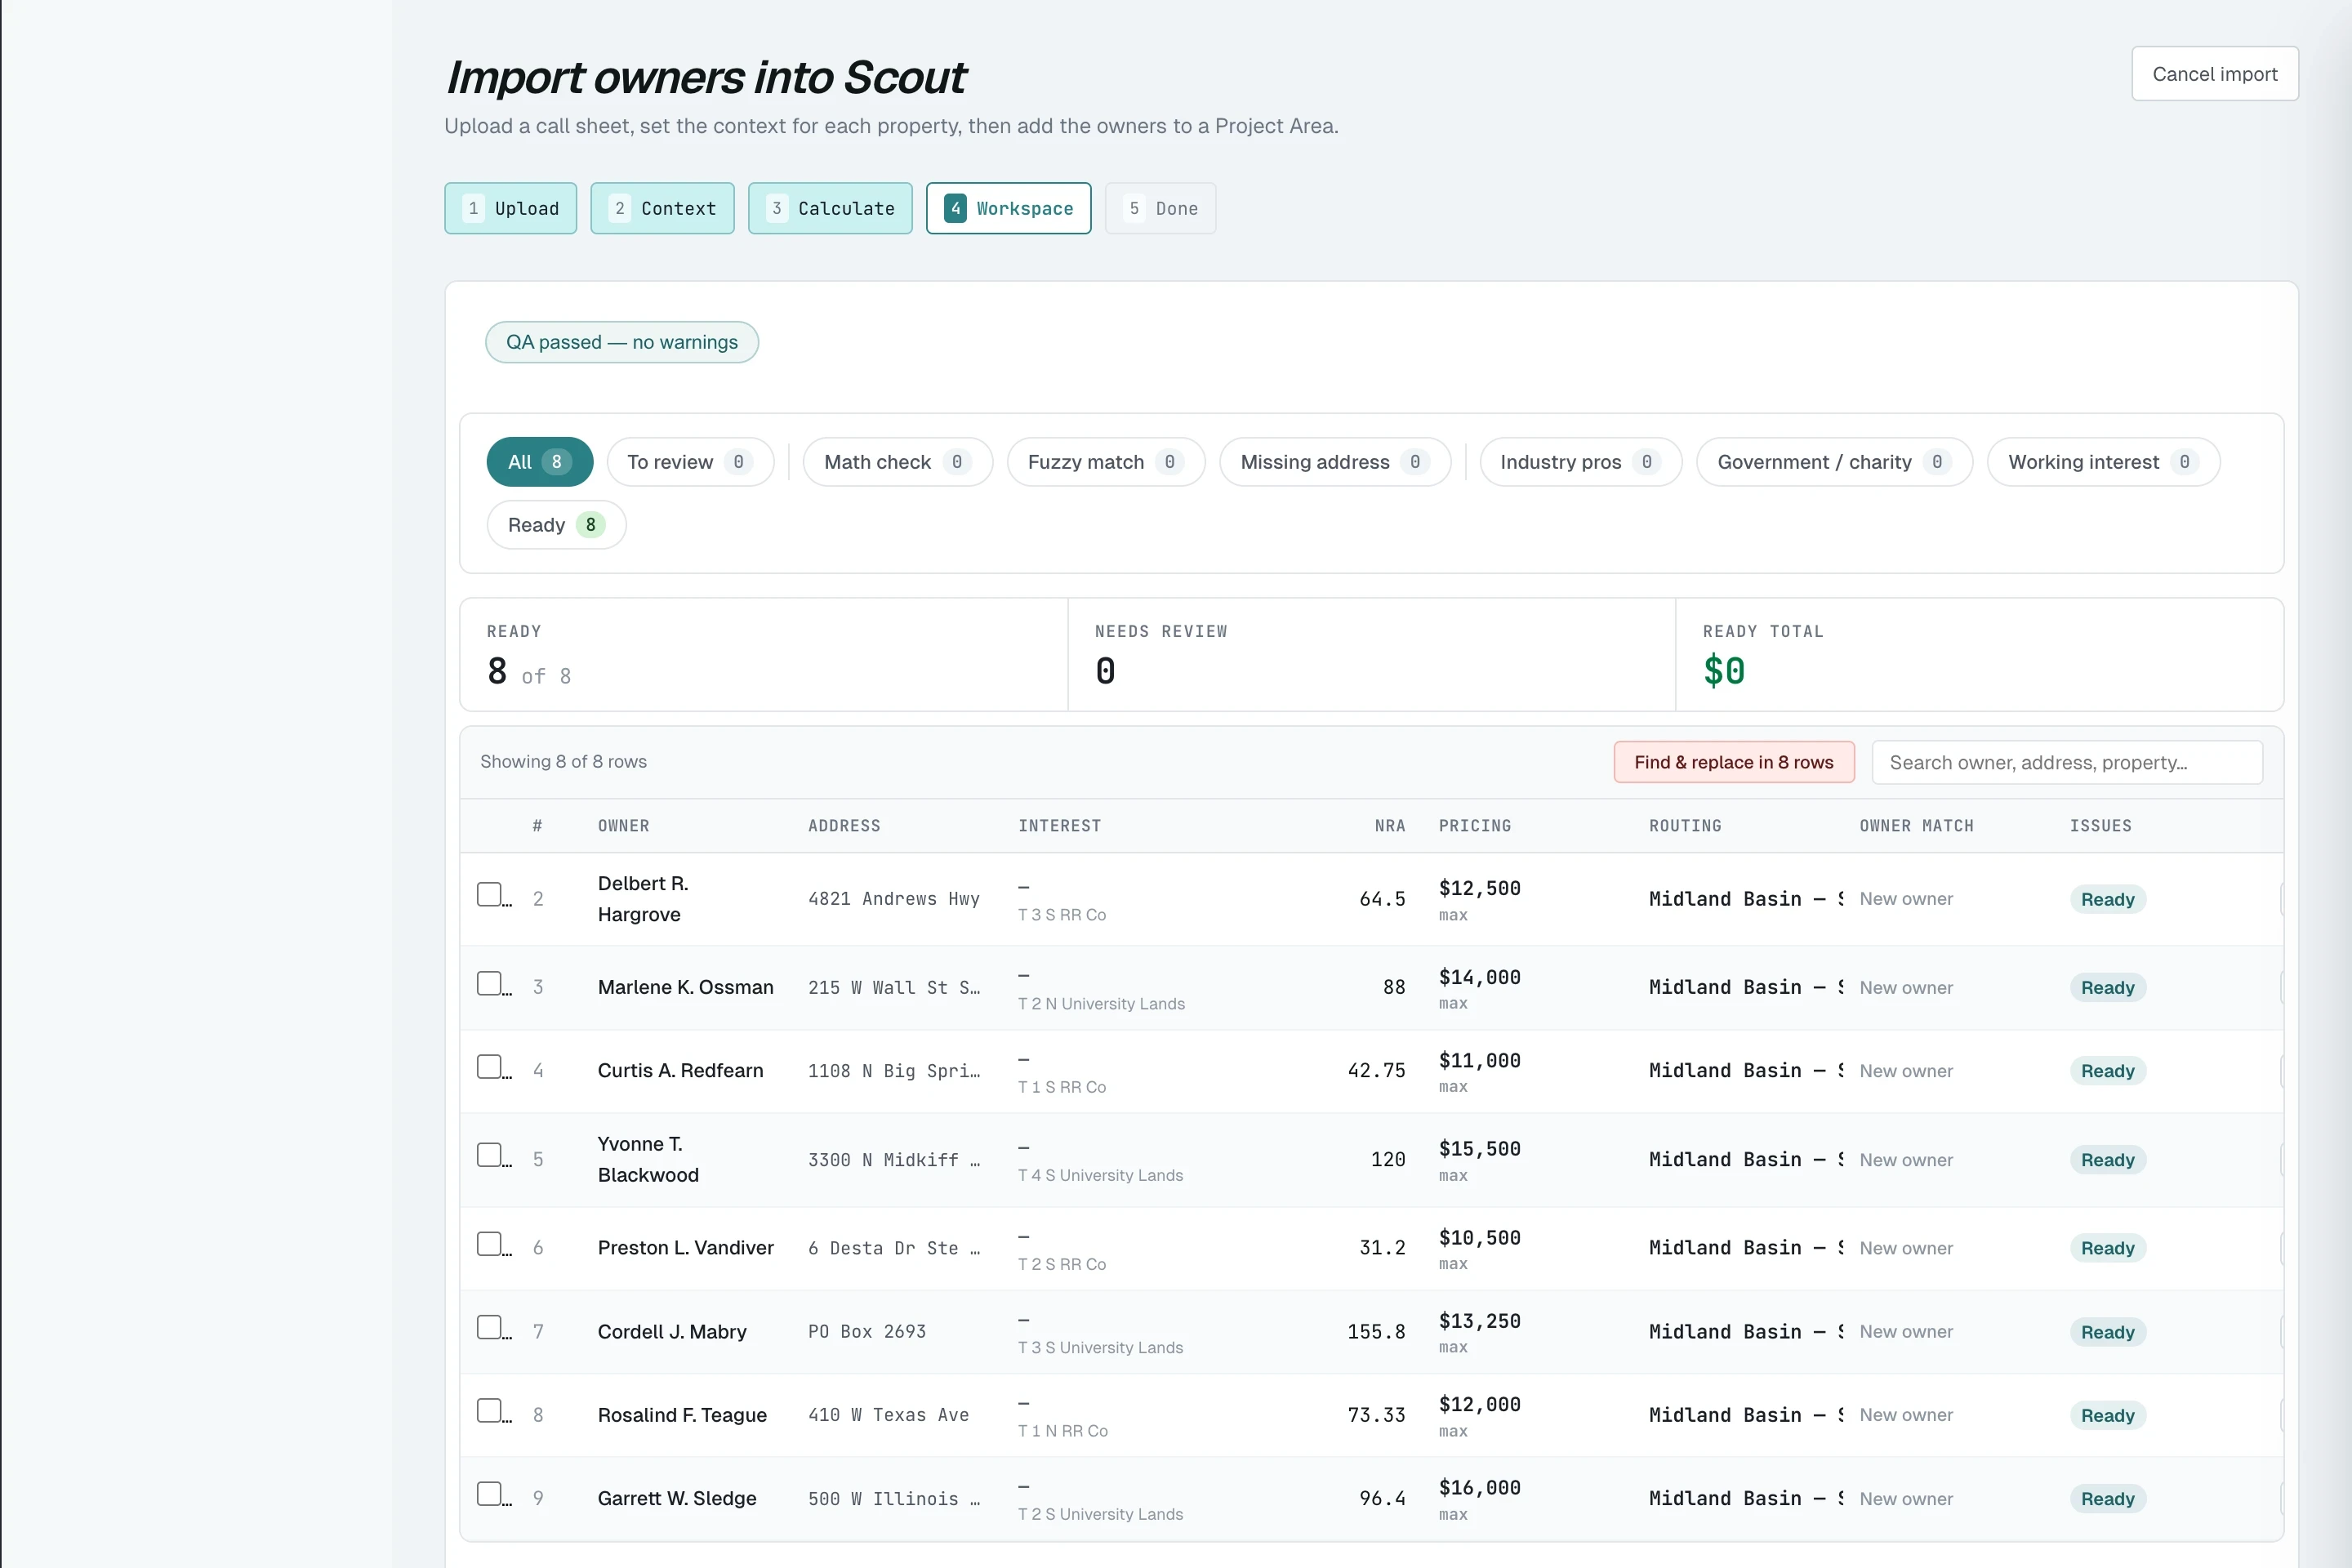Click the $14,000 pricing value

1479,977
